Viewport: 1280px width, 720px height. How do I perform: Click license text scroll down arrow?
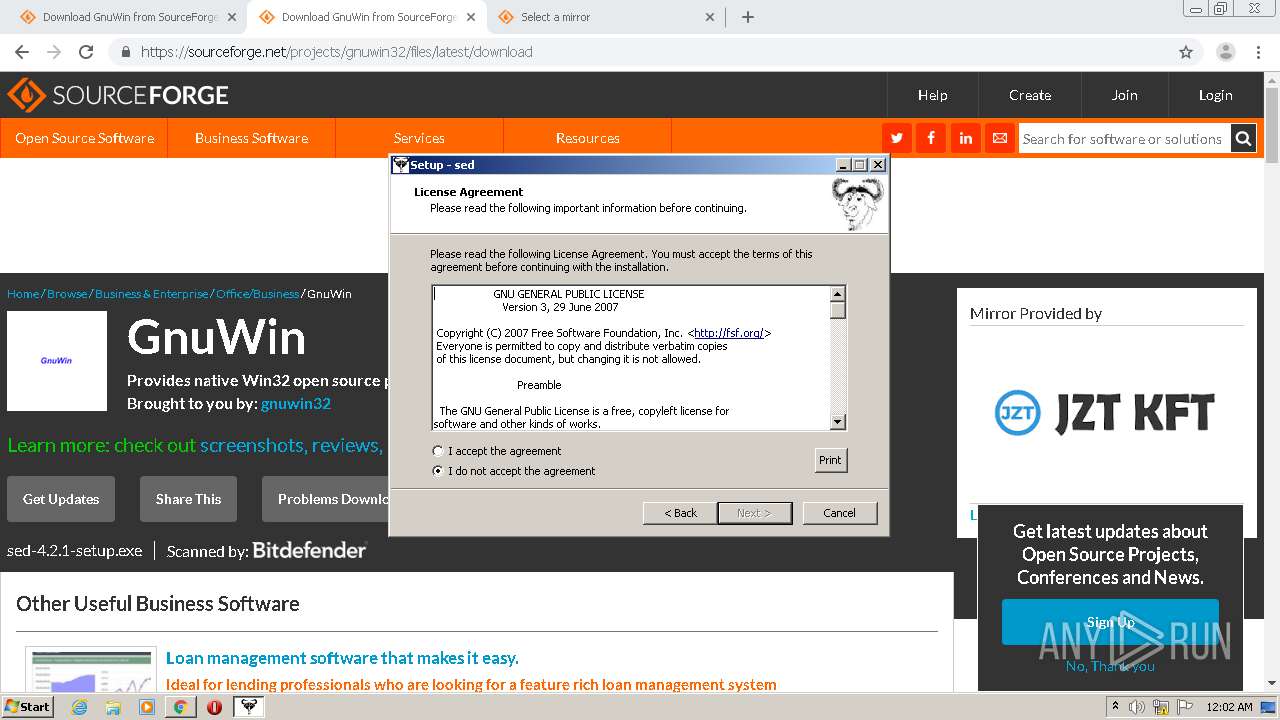pyautogui.click(x=838, y=422)
